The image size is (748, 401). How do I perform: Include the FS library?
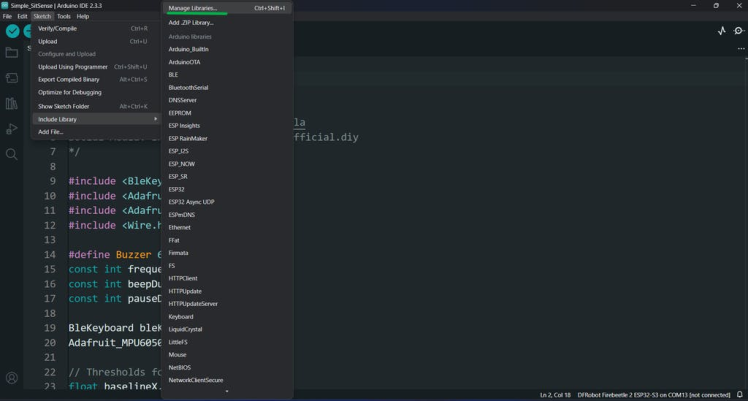[227, 266]
